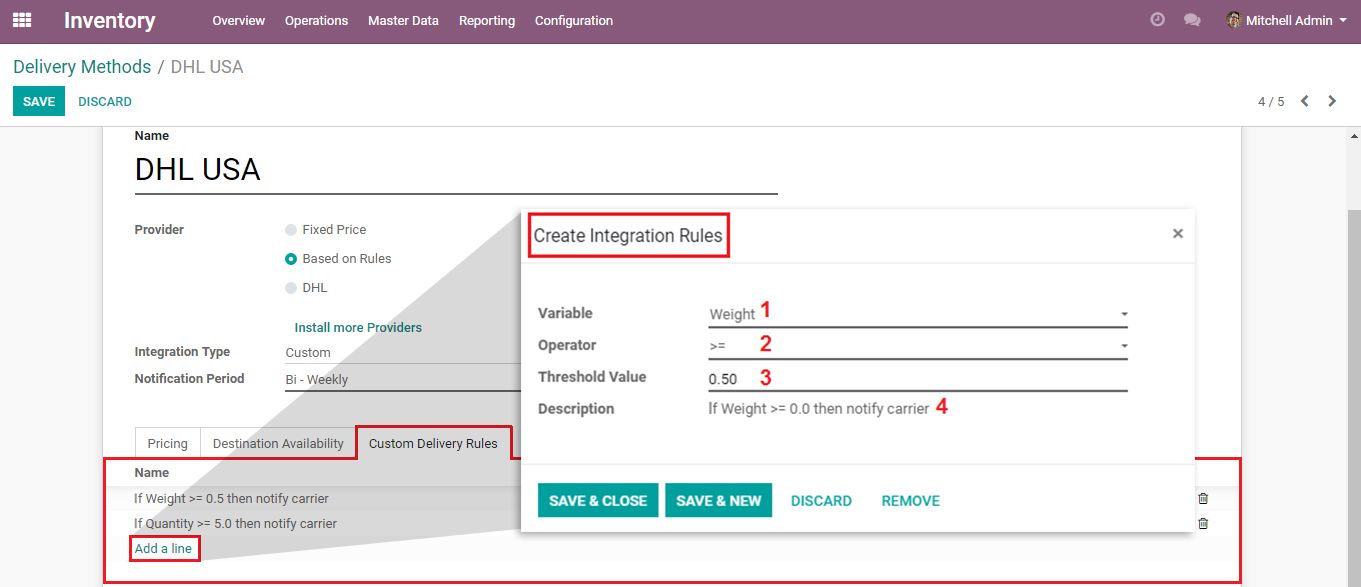
Task: Open the Integration Type Custom dropdown
Action: click(402, 353)
